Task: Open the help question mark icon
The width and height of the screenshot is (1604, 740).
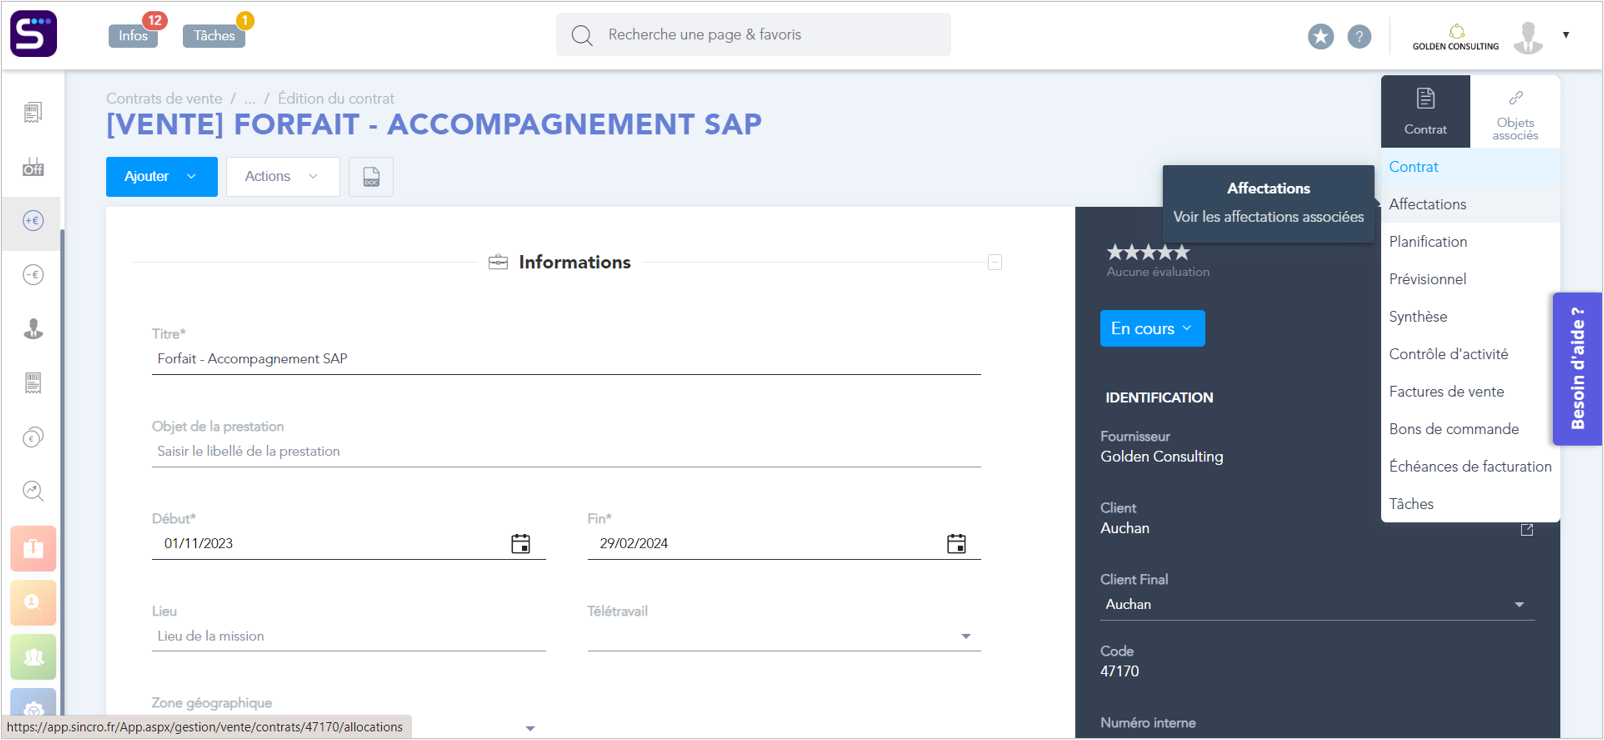Action: [1359, 36]
